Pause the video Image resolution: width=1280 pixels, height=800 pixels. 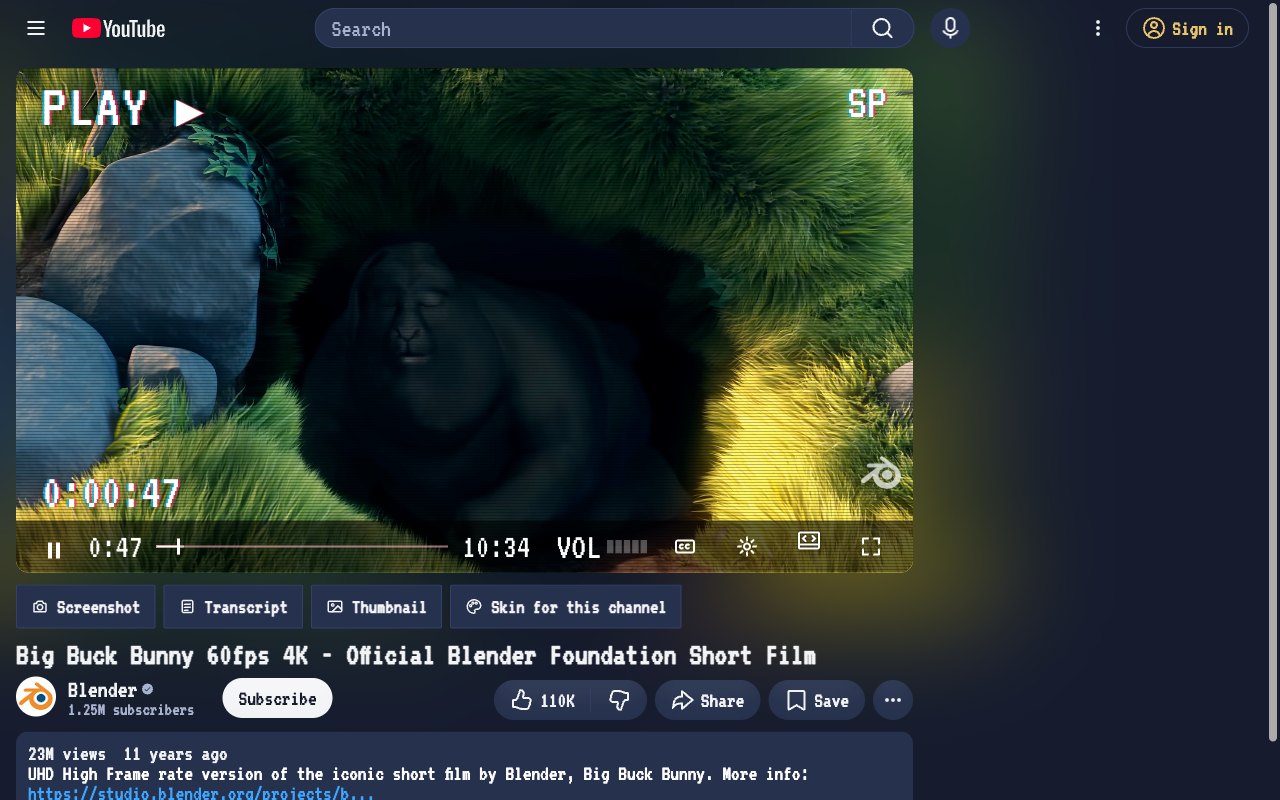(54, 549)
